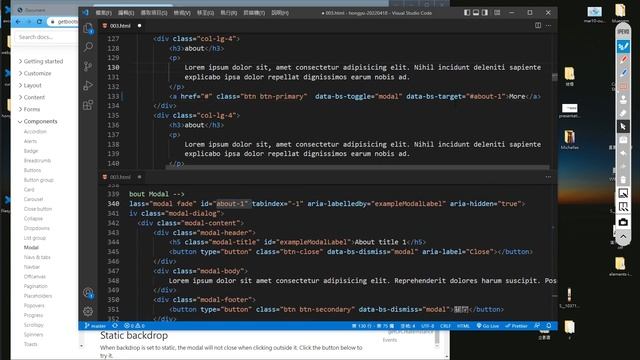The height and width of the screenshot is (360, 640).
Task: Click the master branch indicator in status bar
Action: point(95,326)
